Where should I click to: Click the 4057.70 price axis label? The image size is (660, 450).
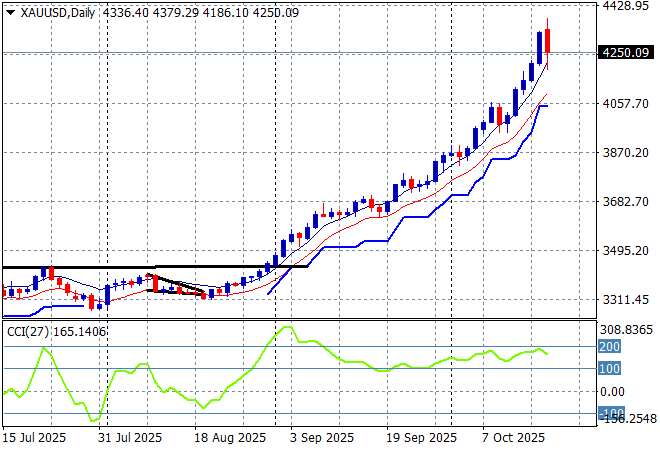tap(629, 103)
